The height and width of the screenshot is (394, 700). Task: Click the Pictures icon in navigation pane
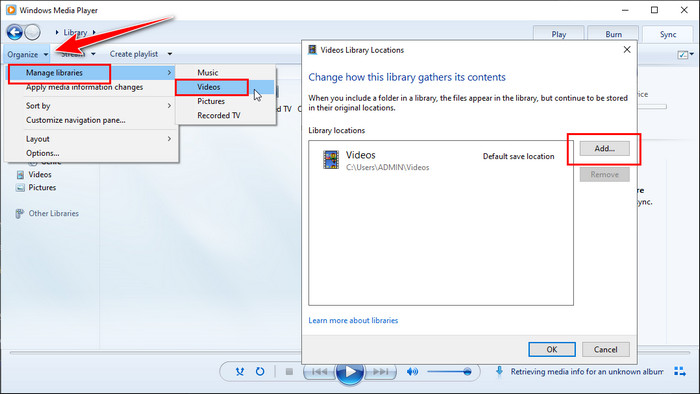pos(20,188)
